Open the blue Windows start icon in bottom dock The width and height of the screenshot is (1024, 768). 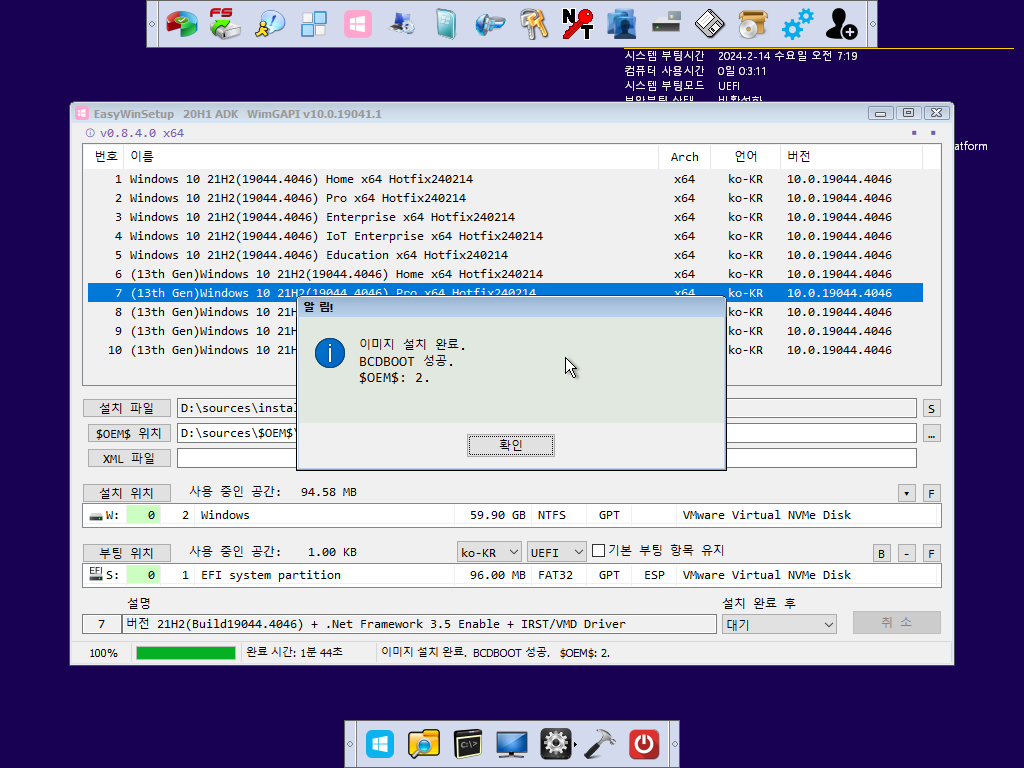[380, 744]
